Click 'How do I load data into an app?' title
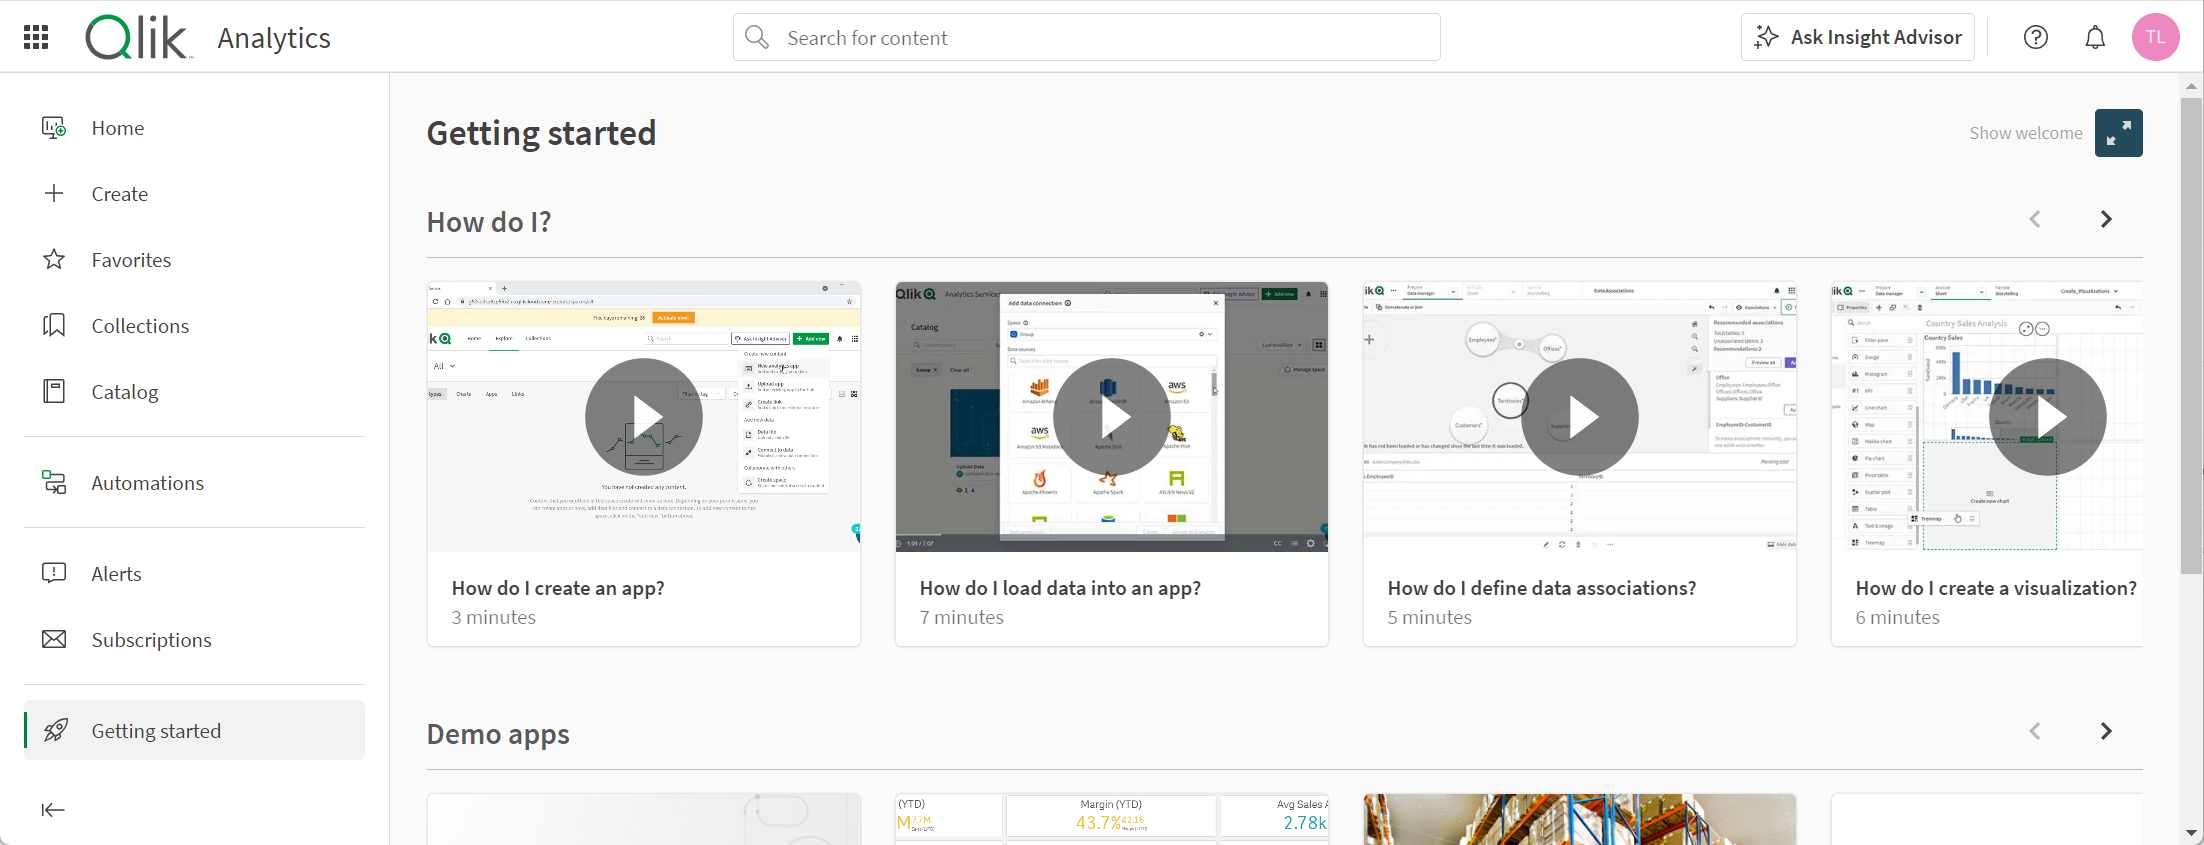The image size is (2204, 845). pyautogui.click(x=1060, y=588)
